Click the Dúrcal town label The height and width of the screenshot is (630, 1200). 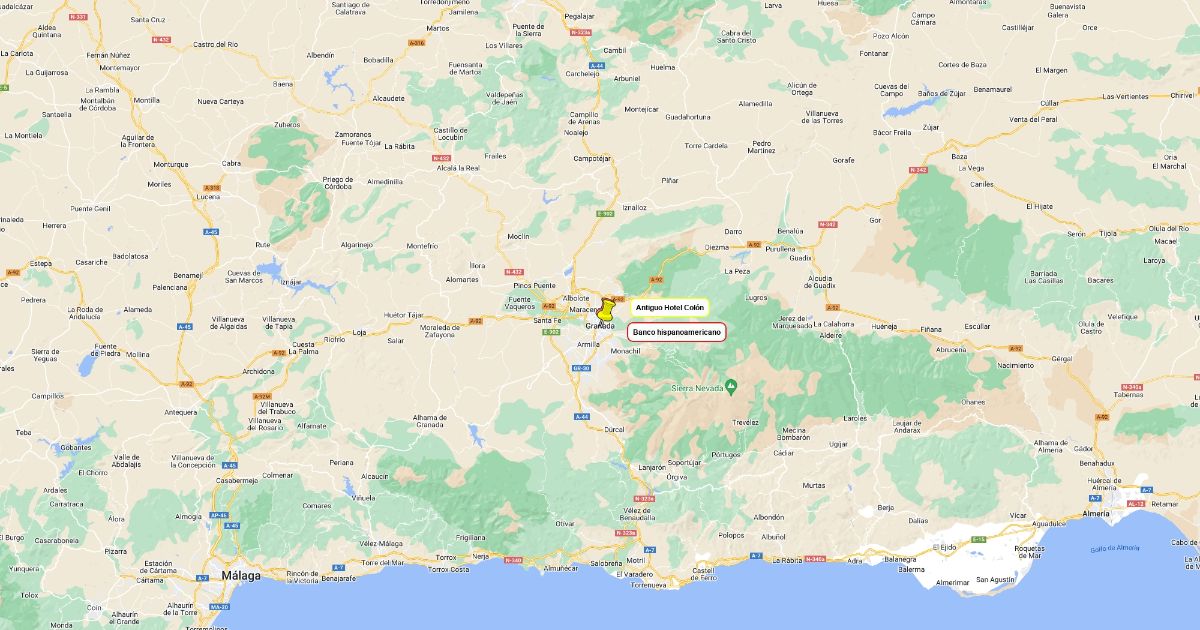click(615, 429)
